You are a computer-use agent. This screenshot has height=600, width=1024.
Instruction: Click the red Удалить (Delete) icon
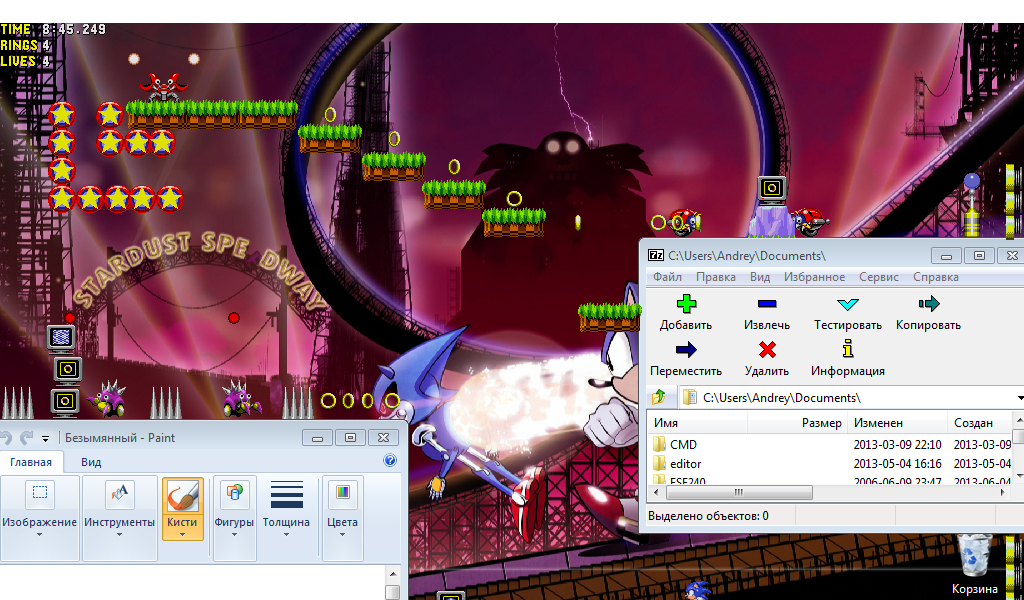767,350
